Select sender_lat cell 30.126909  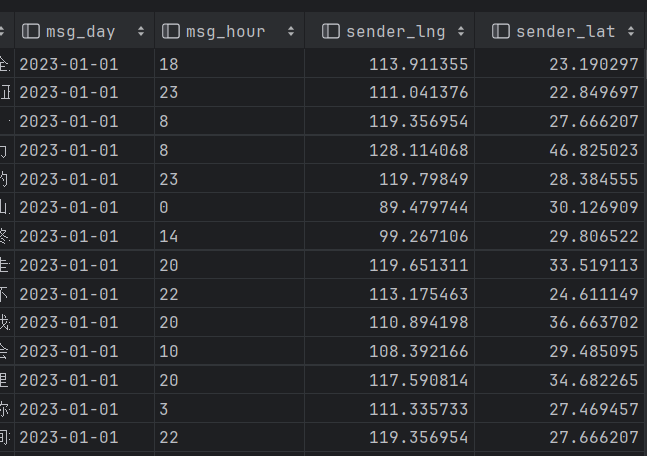560,207
